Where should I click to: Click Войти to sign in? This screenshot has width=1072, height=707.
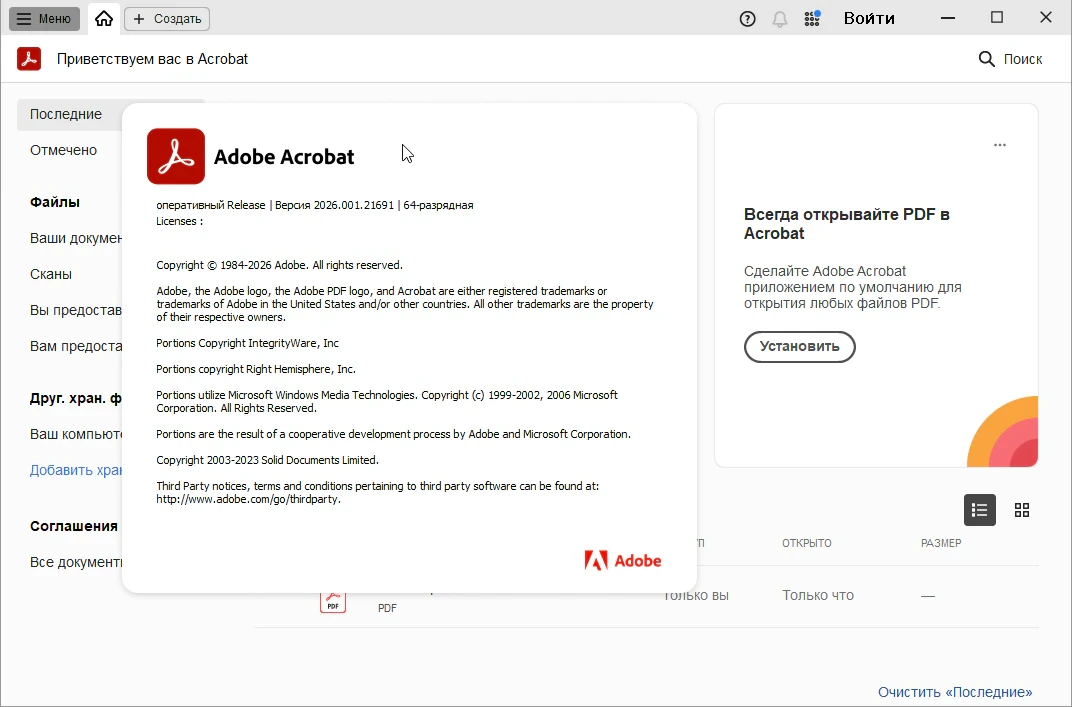pos(869,18)
